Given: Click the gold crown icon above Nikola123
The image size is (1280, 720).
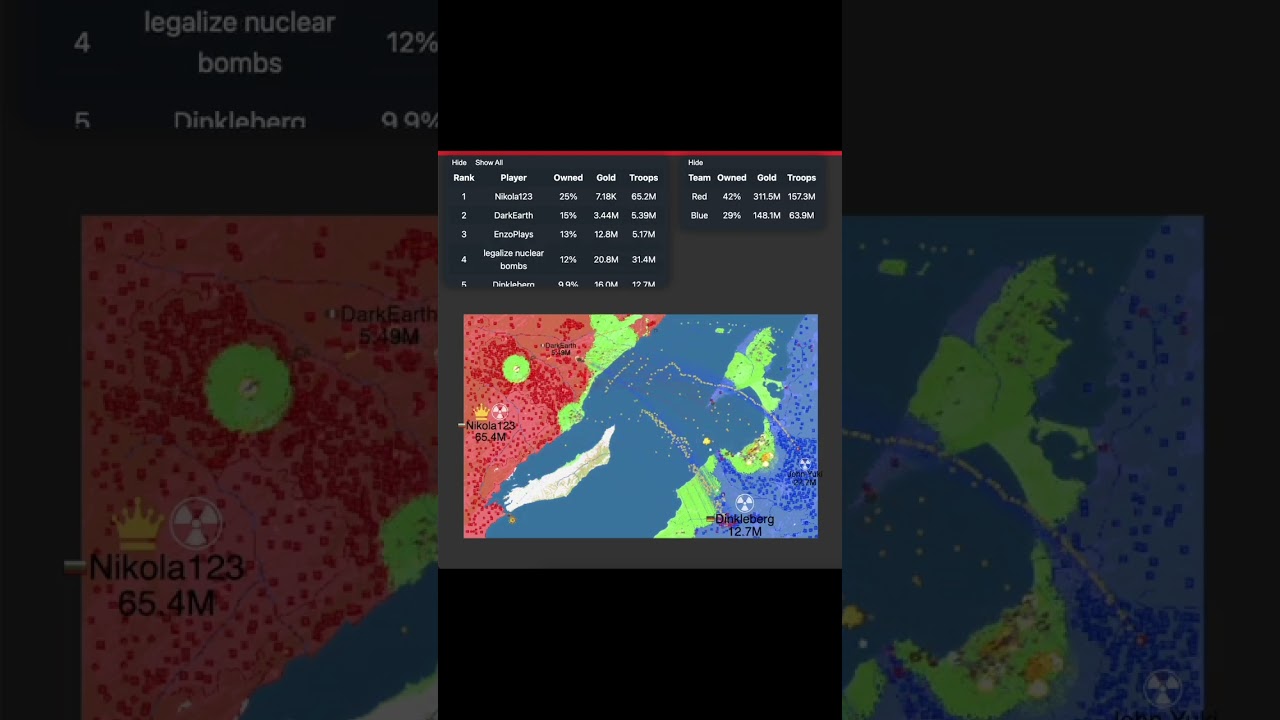Looking at the screenshot, I should coord(480,411).
